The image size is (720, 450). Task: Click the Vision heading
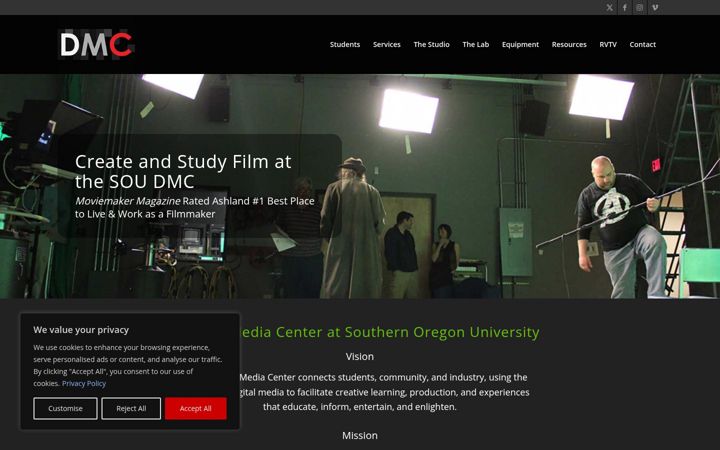360,356
